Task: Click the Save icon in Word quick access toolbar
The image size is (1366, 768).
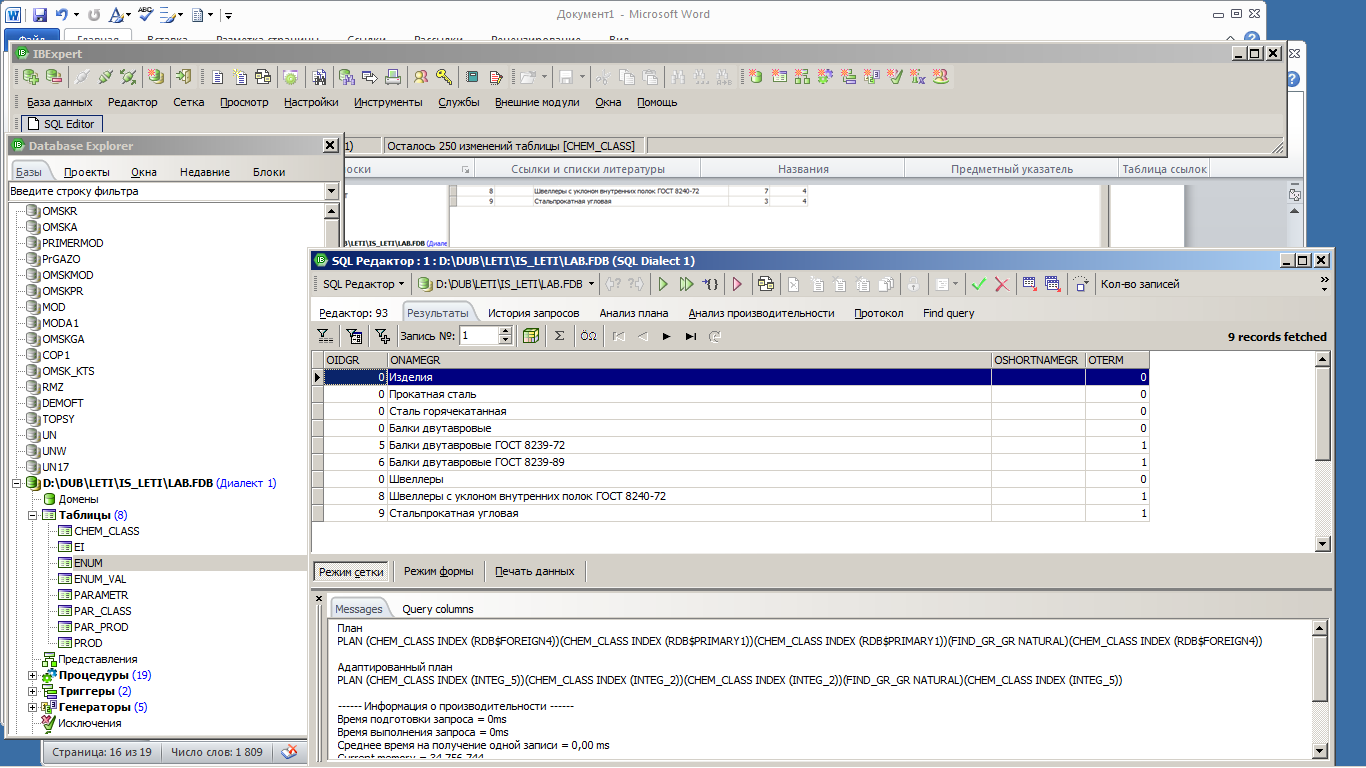Action: (x=40, y=15)
